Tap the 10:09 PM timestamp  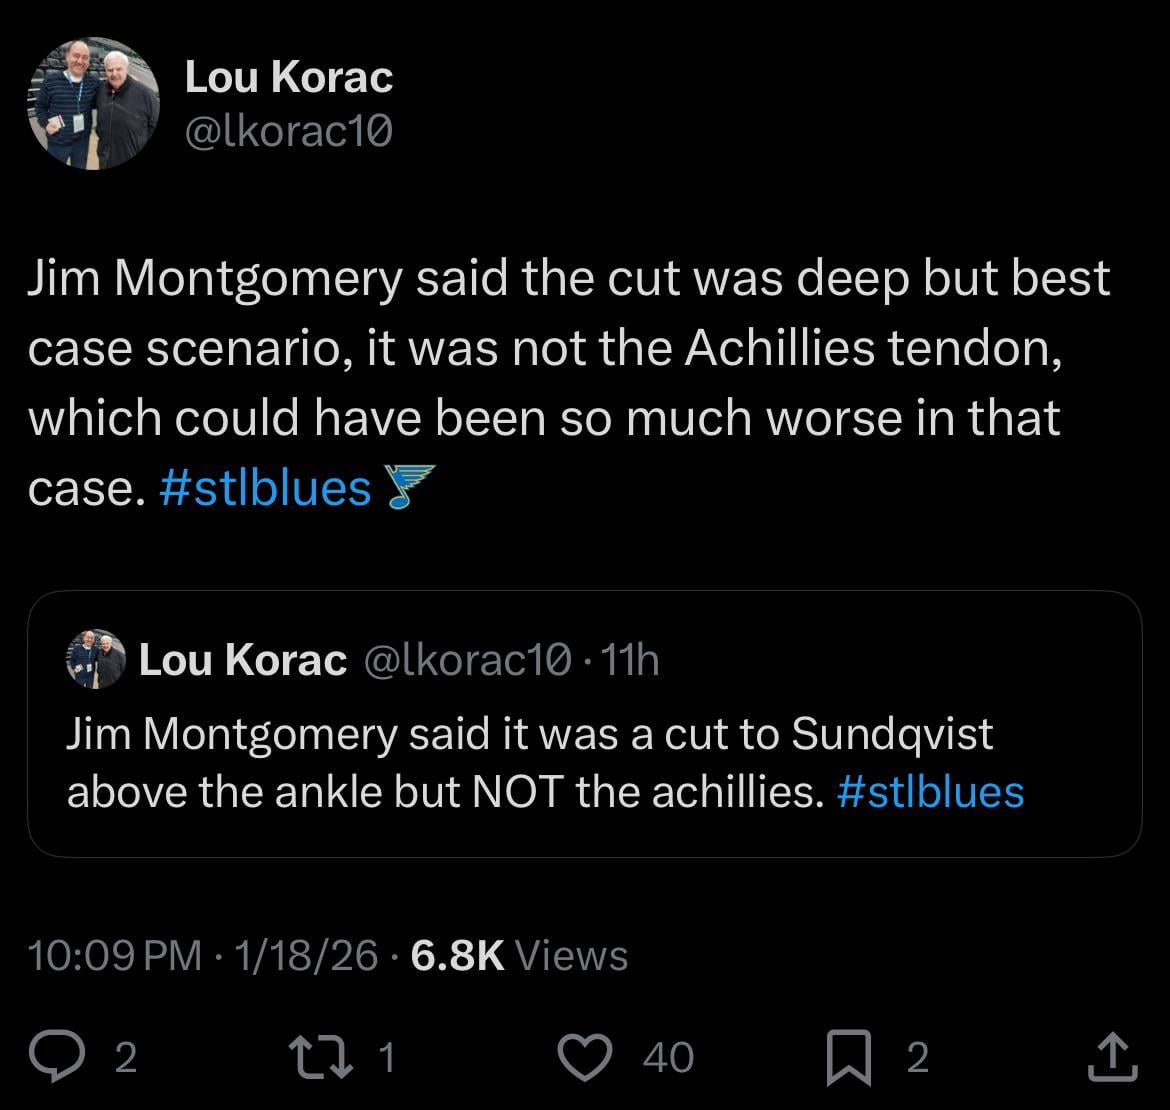[x=115, y=955]
